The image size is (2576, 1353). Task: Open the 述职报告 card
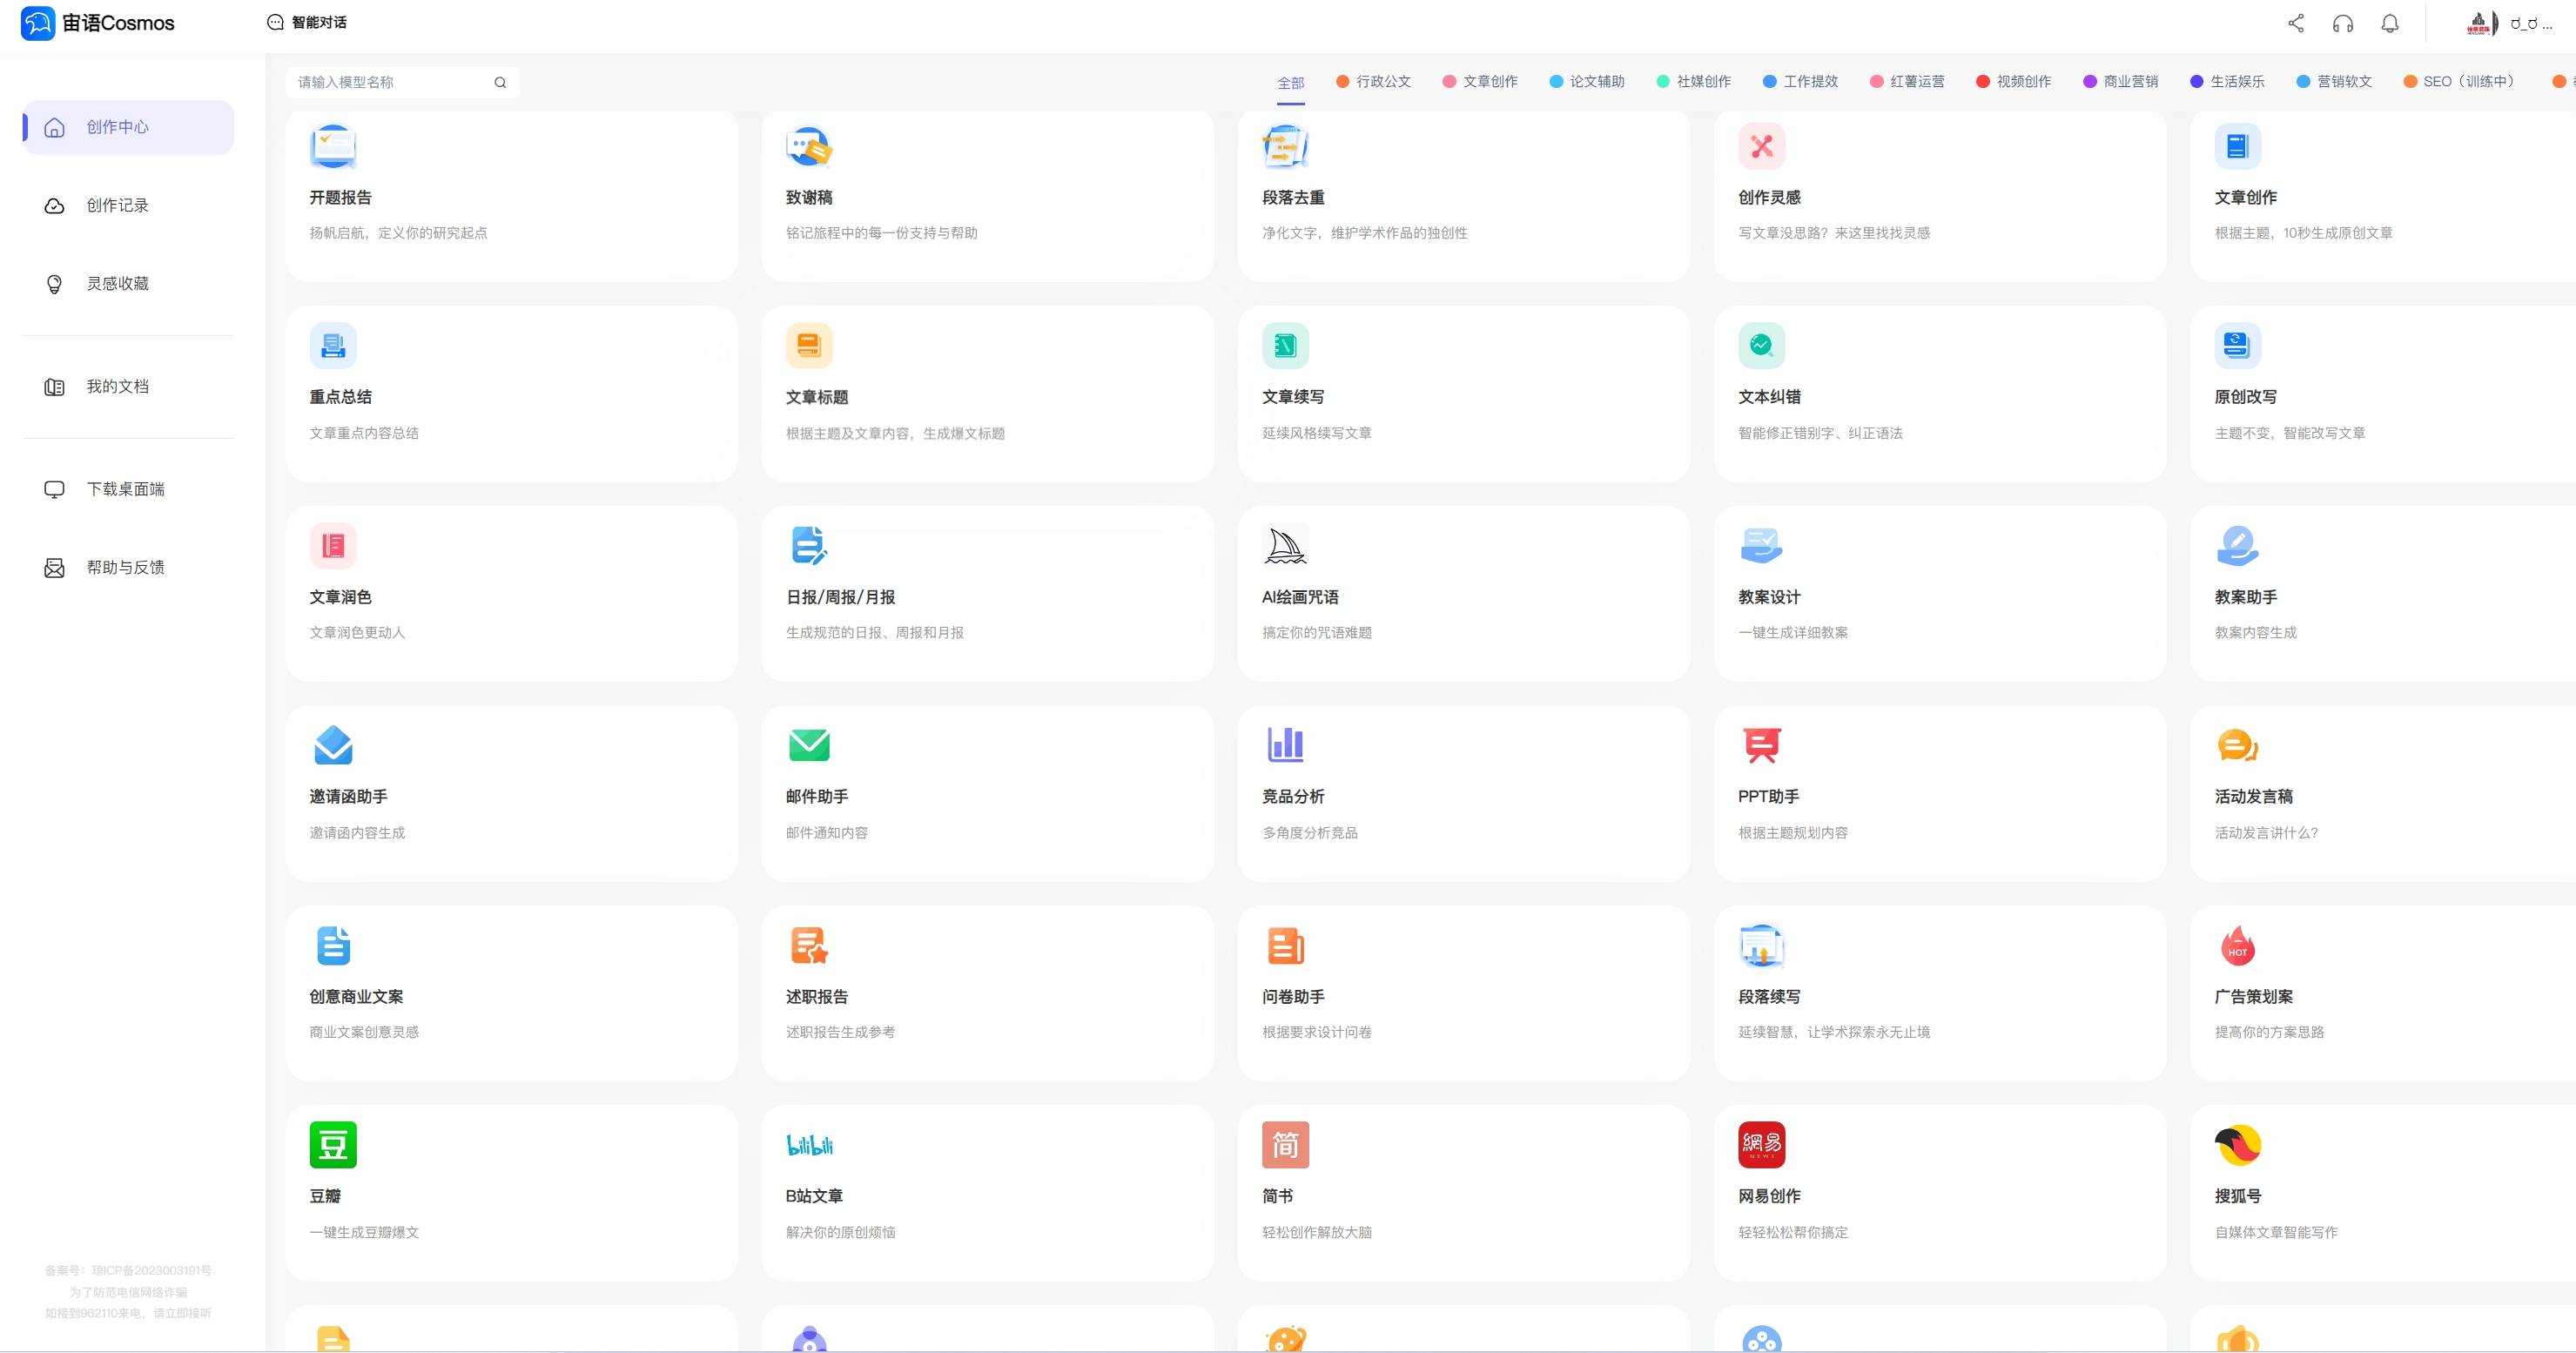tap(988, 993)
